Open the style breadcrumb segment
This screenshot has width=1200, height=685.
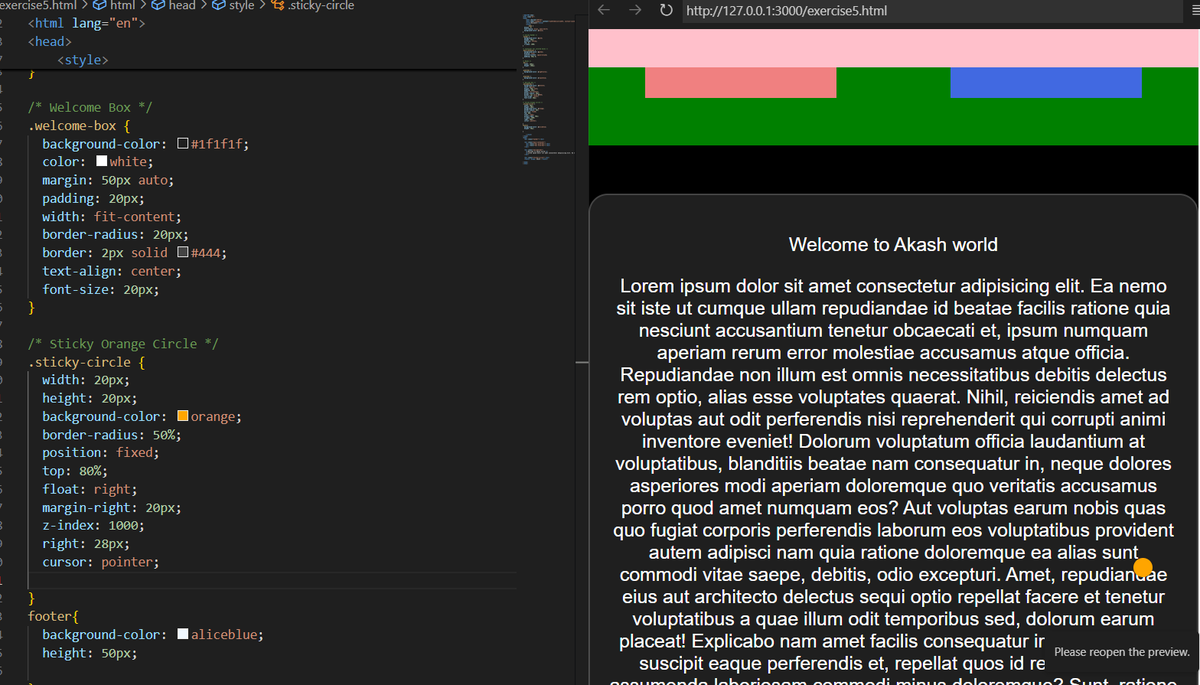coord(241,6)
